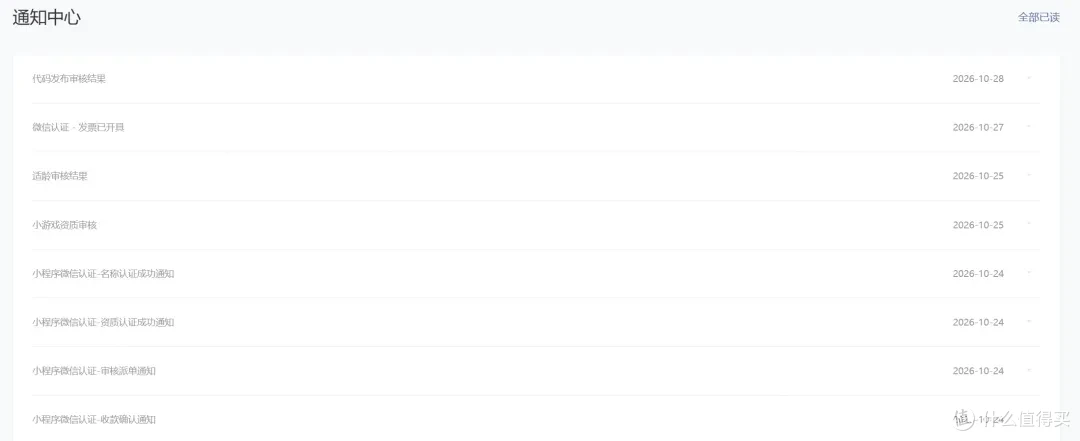Mark all notifications read via 全部已读

click(1039, 17)
